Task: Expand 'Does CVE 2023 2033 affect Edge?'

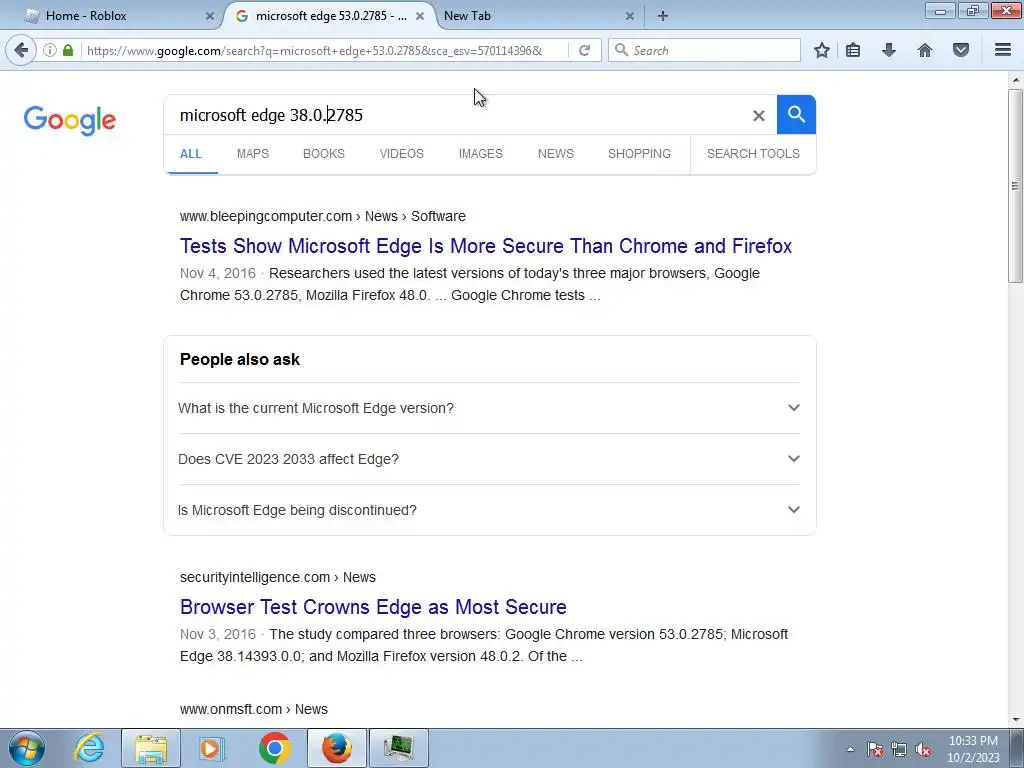Action: tap(489, 459)
